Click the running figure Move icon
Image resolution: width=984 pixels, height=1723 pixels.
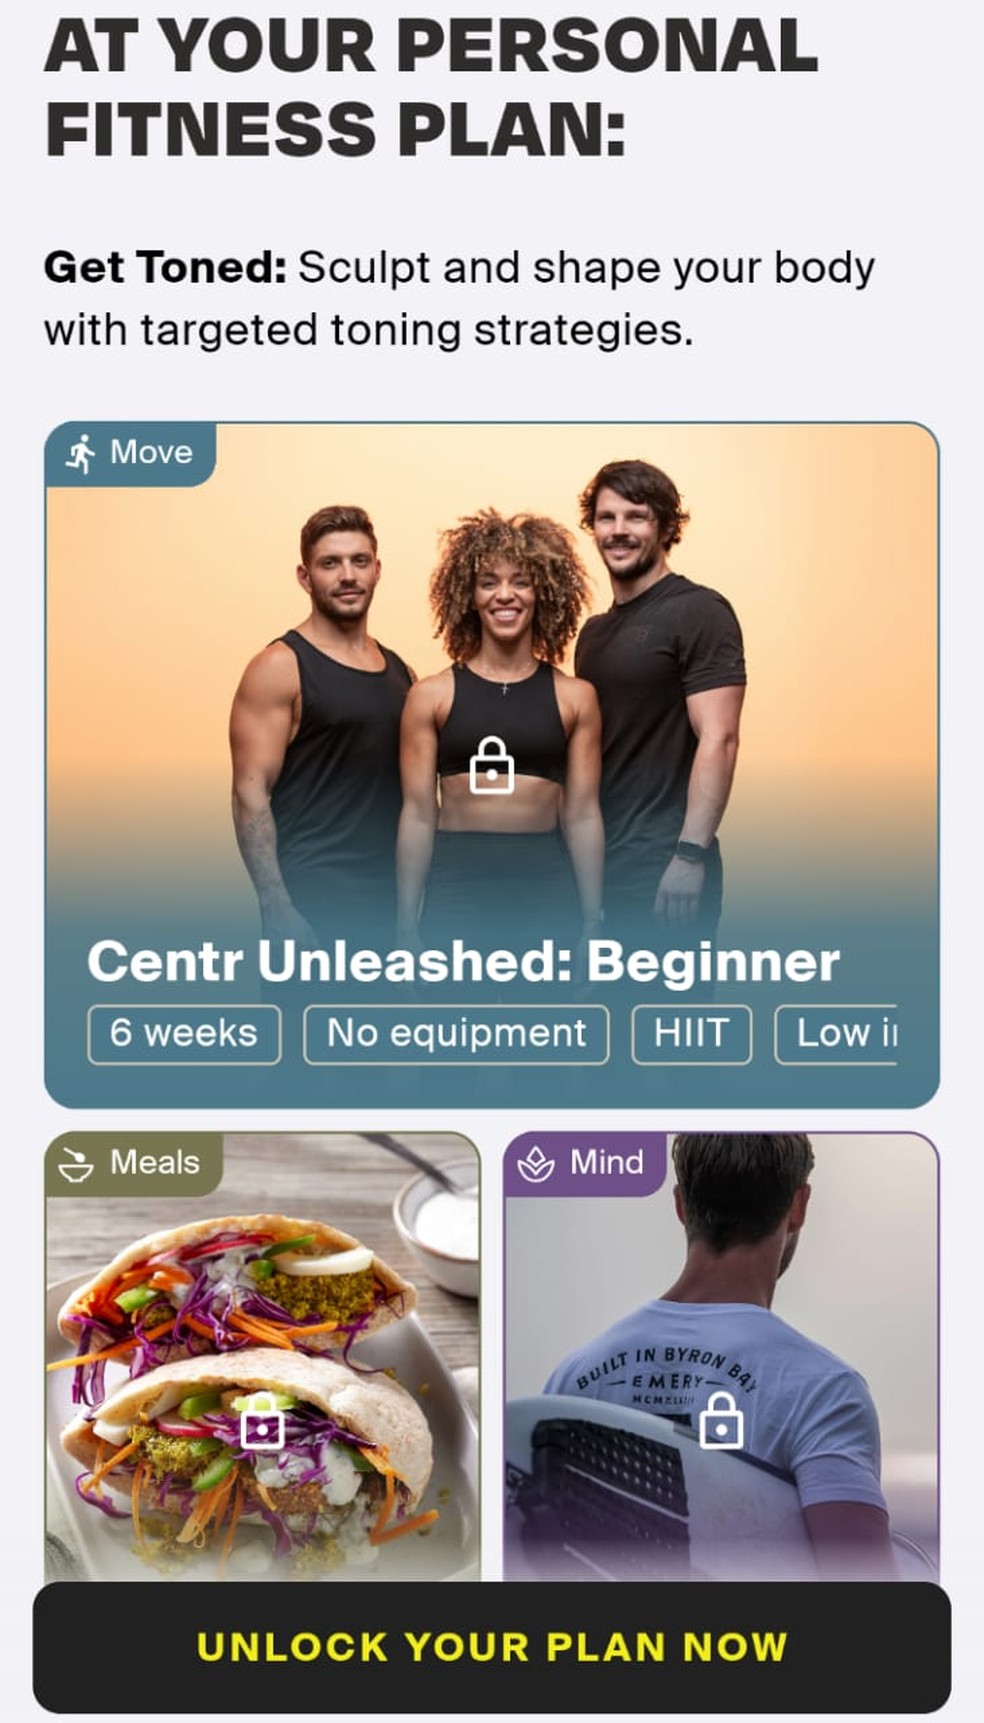coord(81,454)
